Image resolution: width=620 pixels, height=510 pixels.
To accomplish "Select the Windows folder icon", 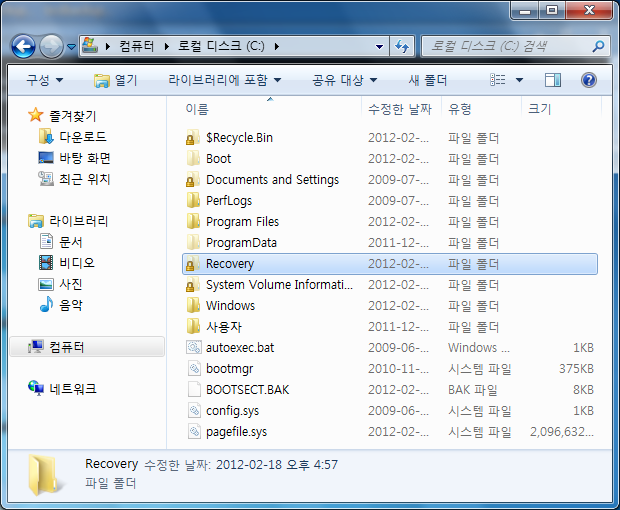I will 193,306.
